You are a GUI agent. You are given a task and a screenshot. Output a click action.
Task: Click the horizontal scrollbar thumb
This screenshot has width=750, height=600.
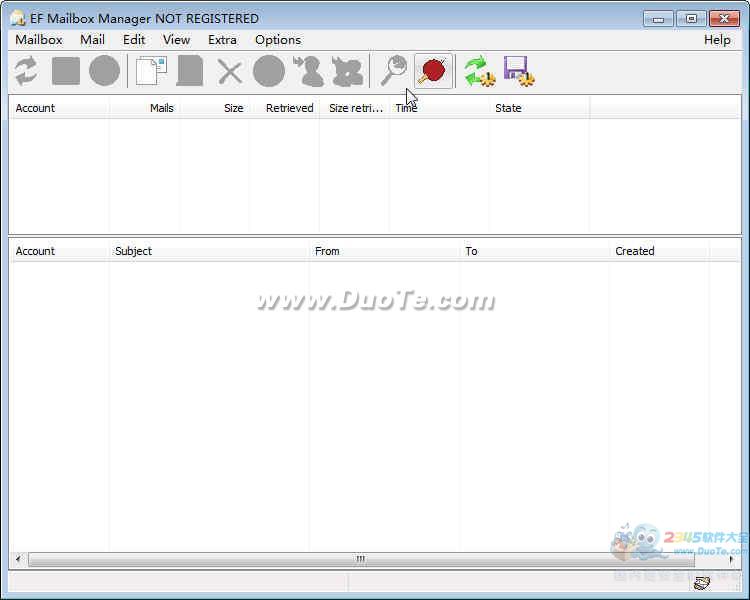(x=361, y=559)
